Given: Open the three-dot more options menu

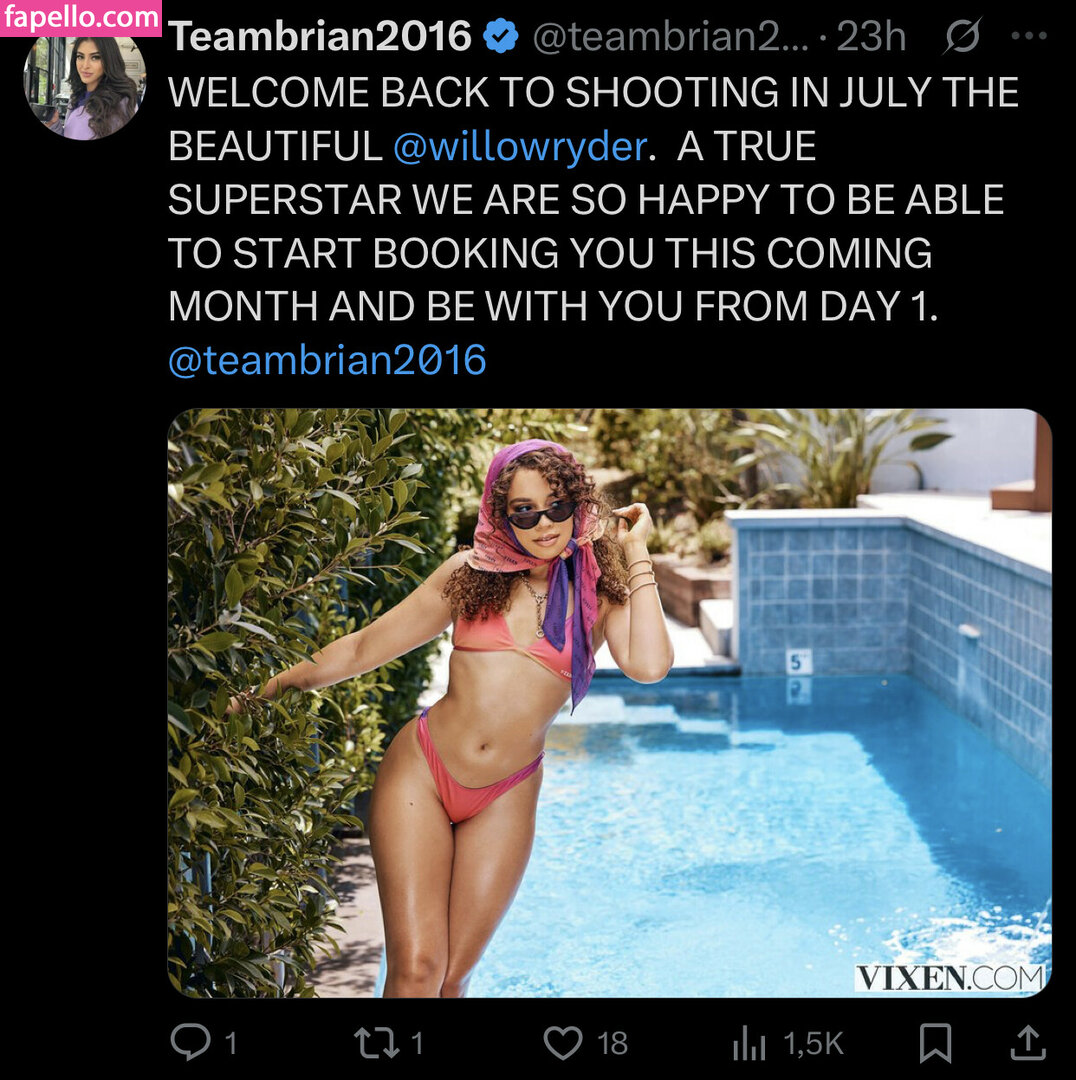Looking at the screenshot, I should [1028, 37].
